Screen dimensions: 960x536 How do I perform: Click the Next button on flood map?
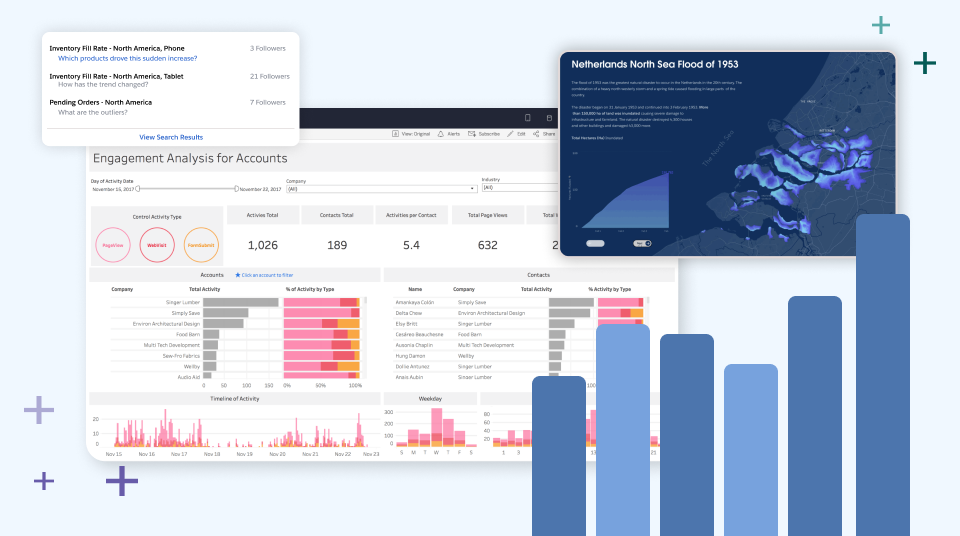pyautogui.click(x=642, y=243)
